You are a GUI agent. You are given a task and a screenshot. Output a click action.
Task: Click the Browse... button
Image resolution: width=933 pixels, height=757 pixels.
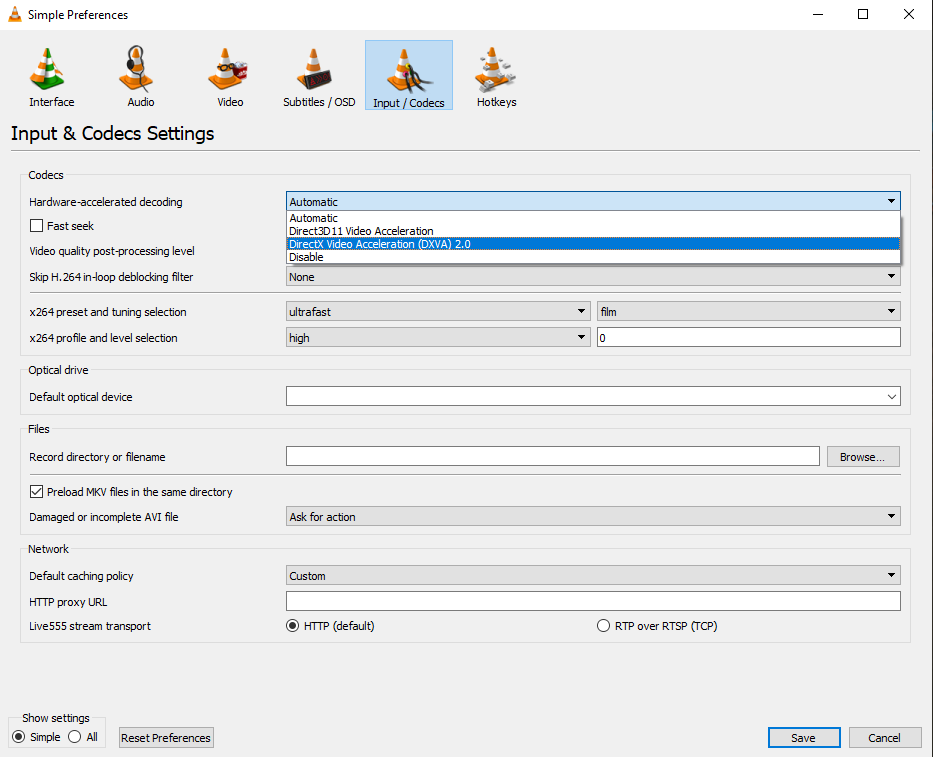[863, 456]
